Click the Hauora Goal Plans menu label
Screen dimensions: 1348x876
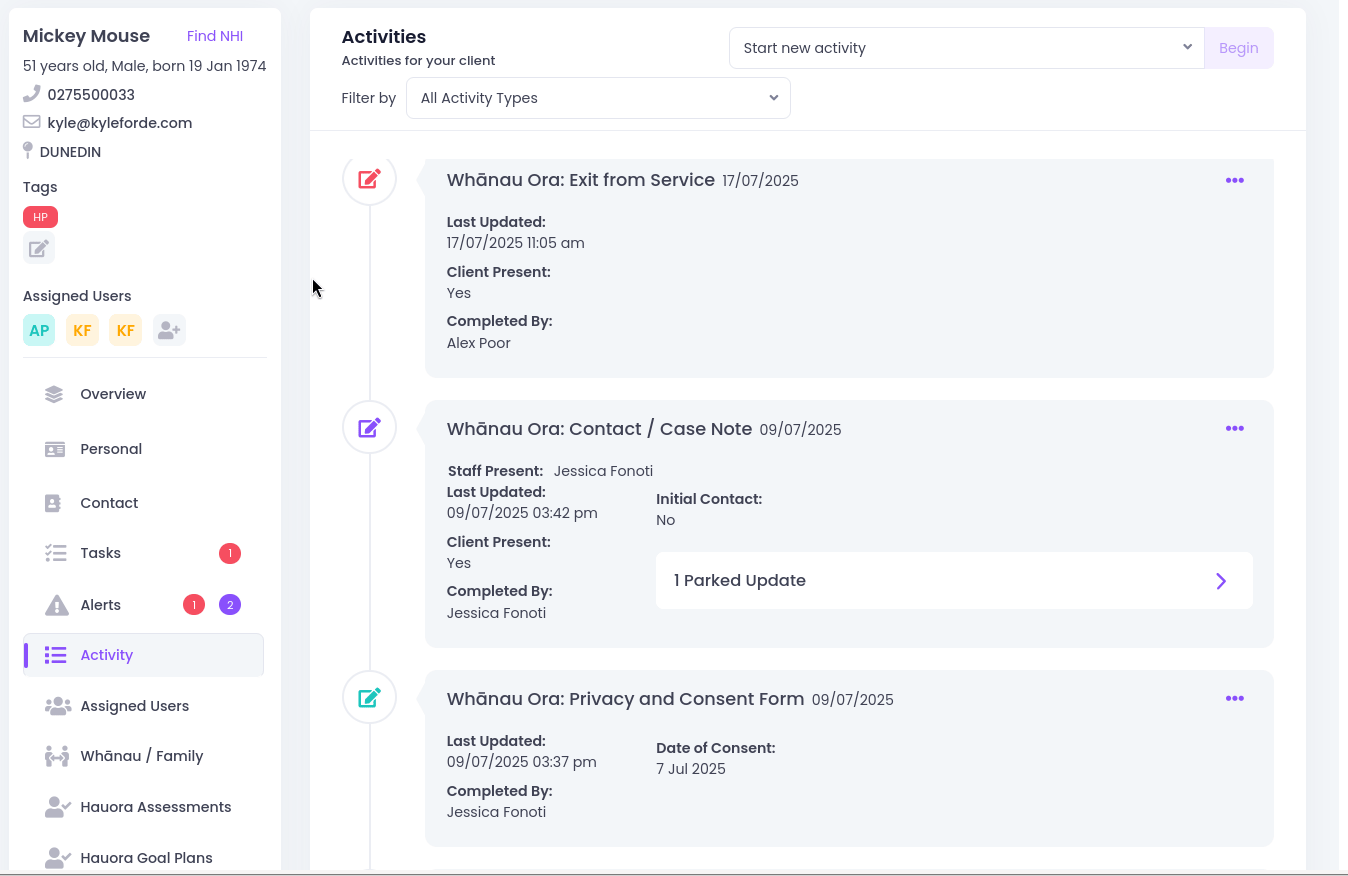(147, 858)
